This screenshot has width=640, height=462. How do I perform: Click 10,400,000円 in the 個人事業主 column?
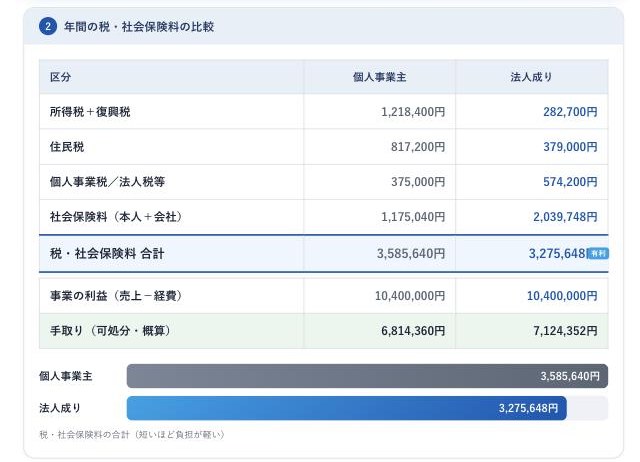tap(410, 296)
